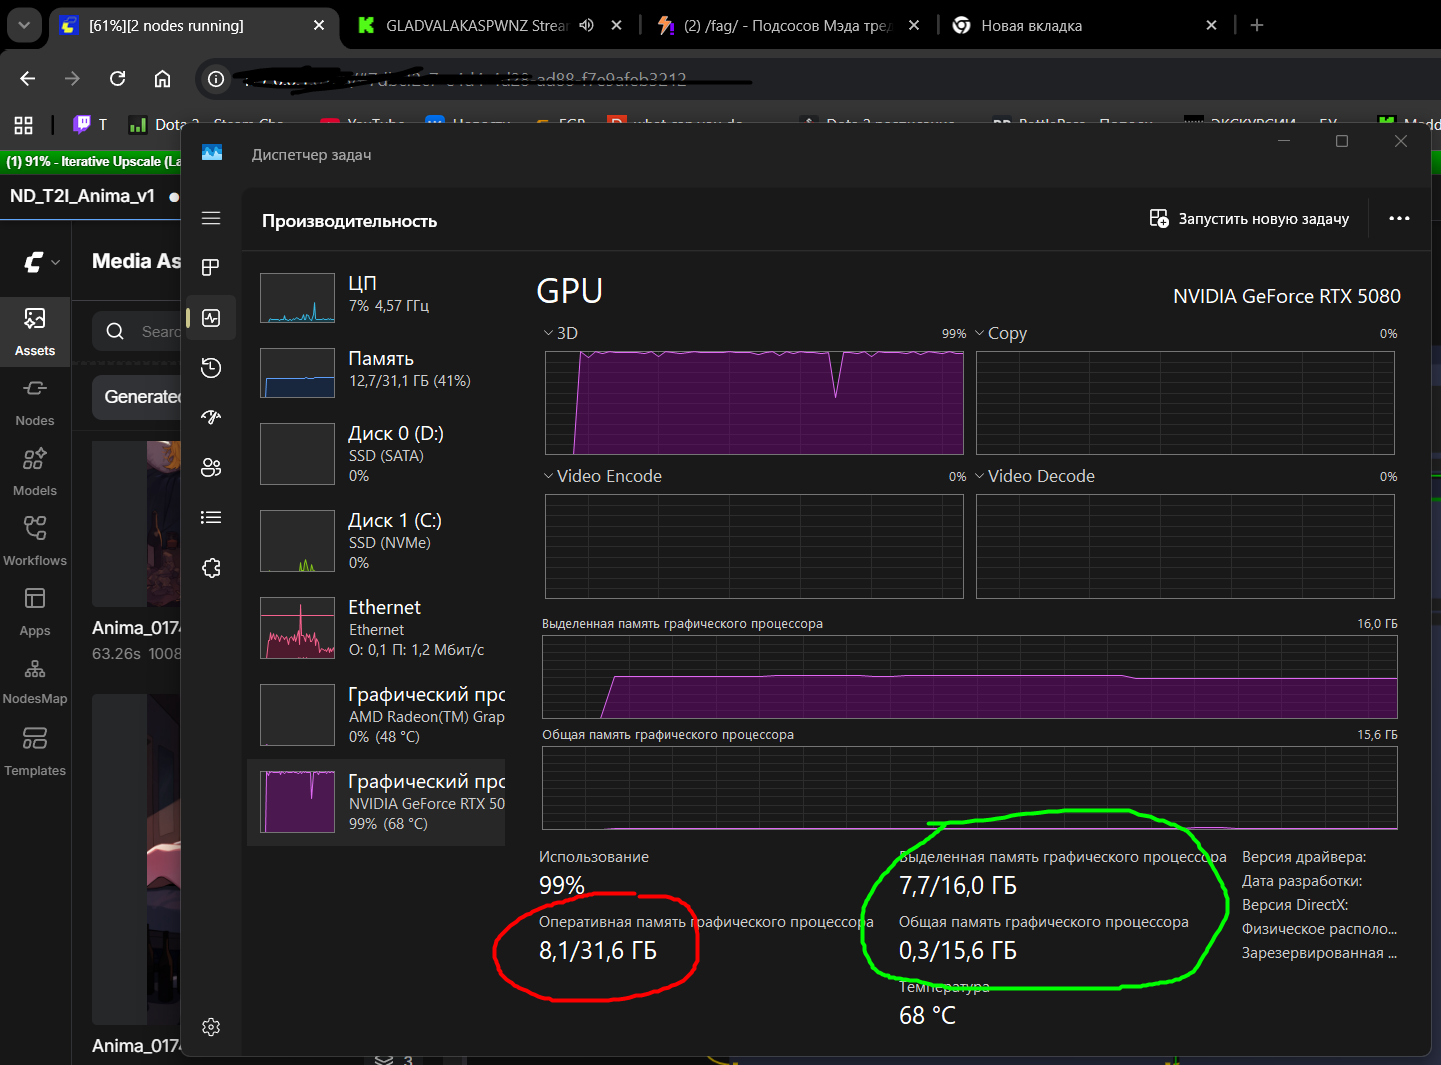The image size is (1441, 1065).
Task: Open Details list icon in Task Manager
Action: point(211,517)
